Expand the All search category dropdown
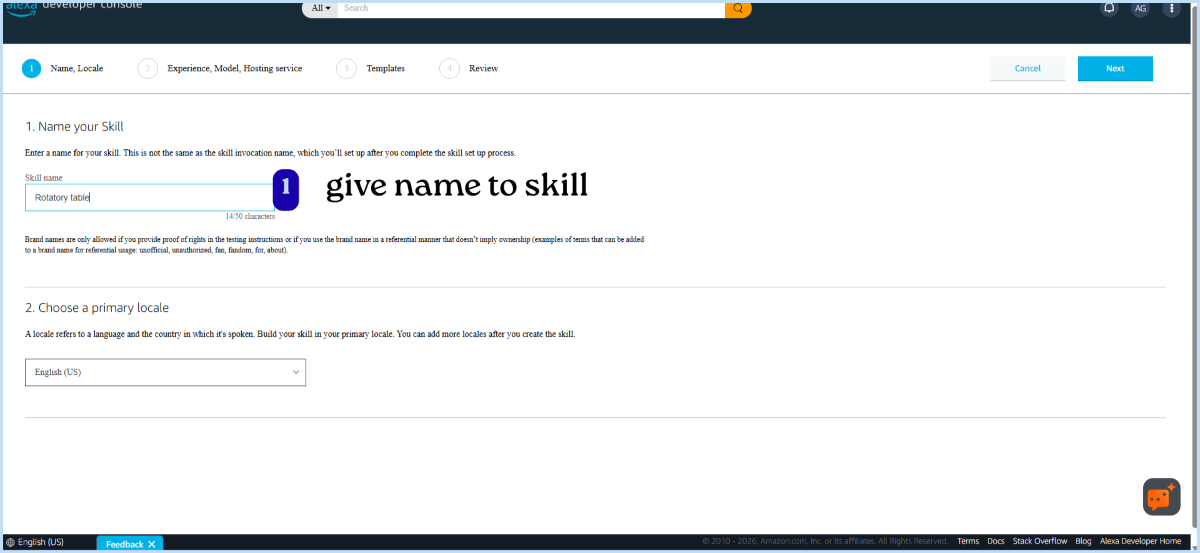Screen dimensions: 1200x553 (320, 8)
